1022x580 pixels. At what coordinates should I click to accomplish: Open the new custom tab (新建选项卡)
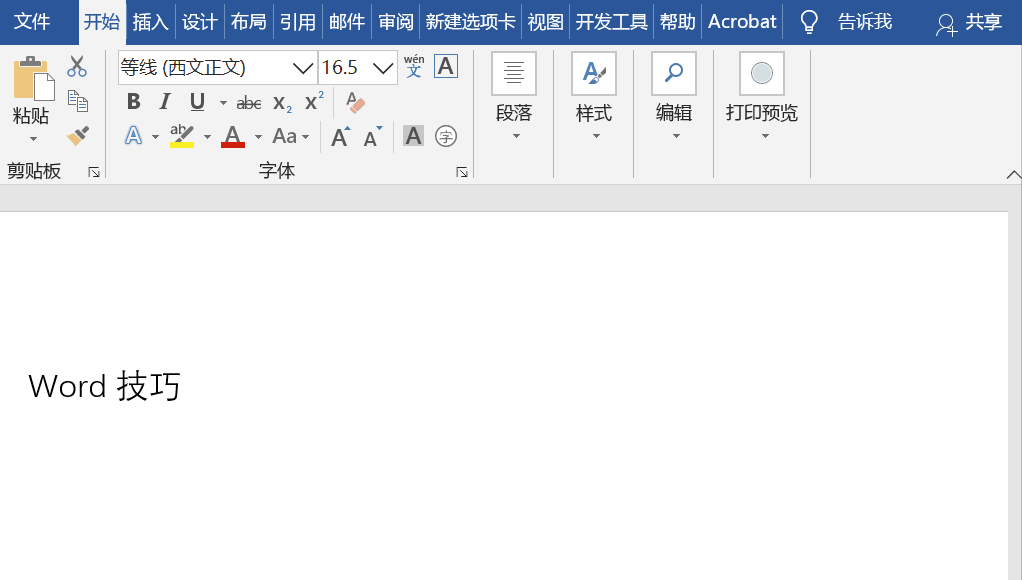click(x=471, y=22)
